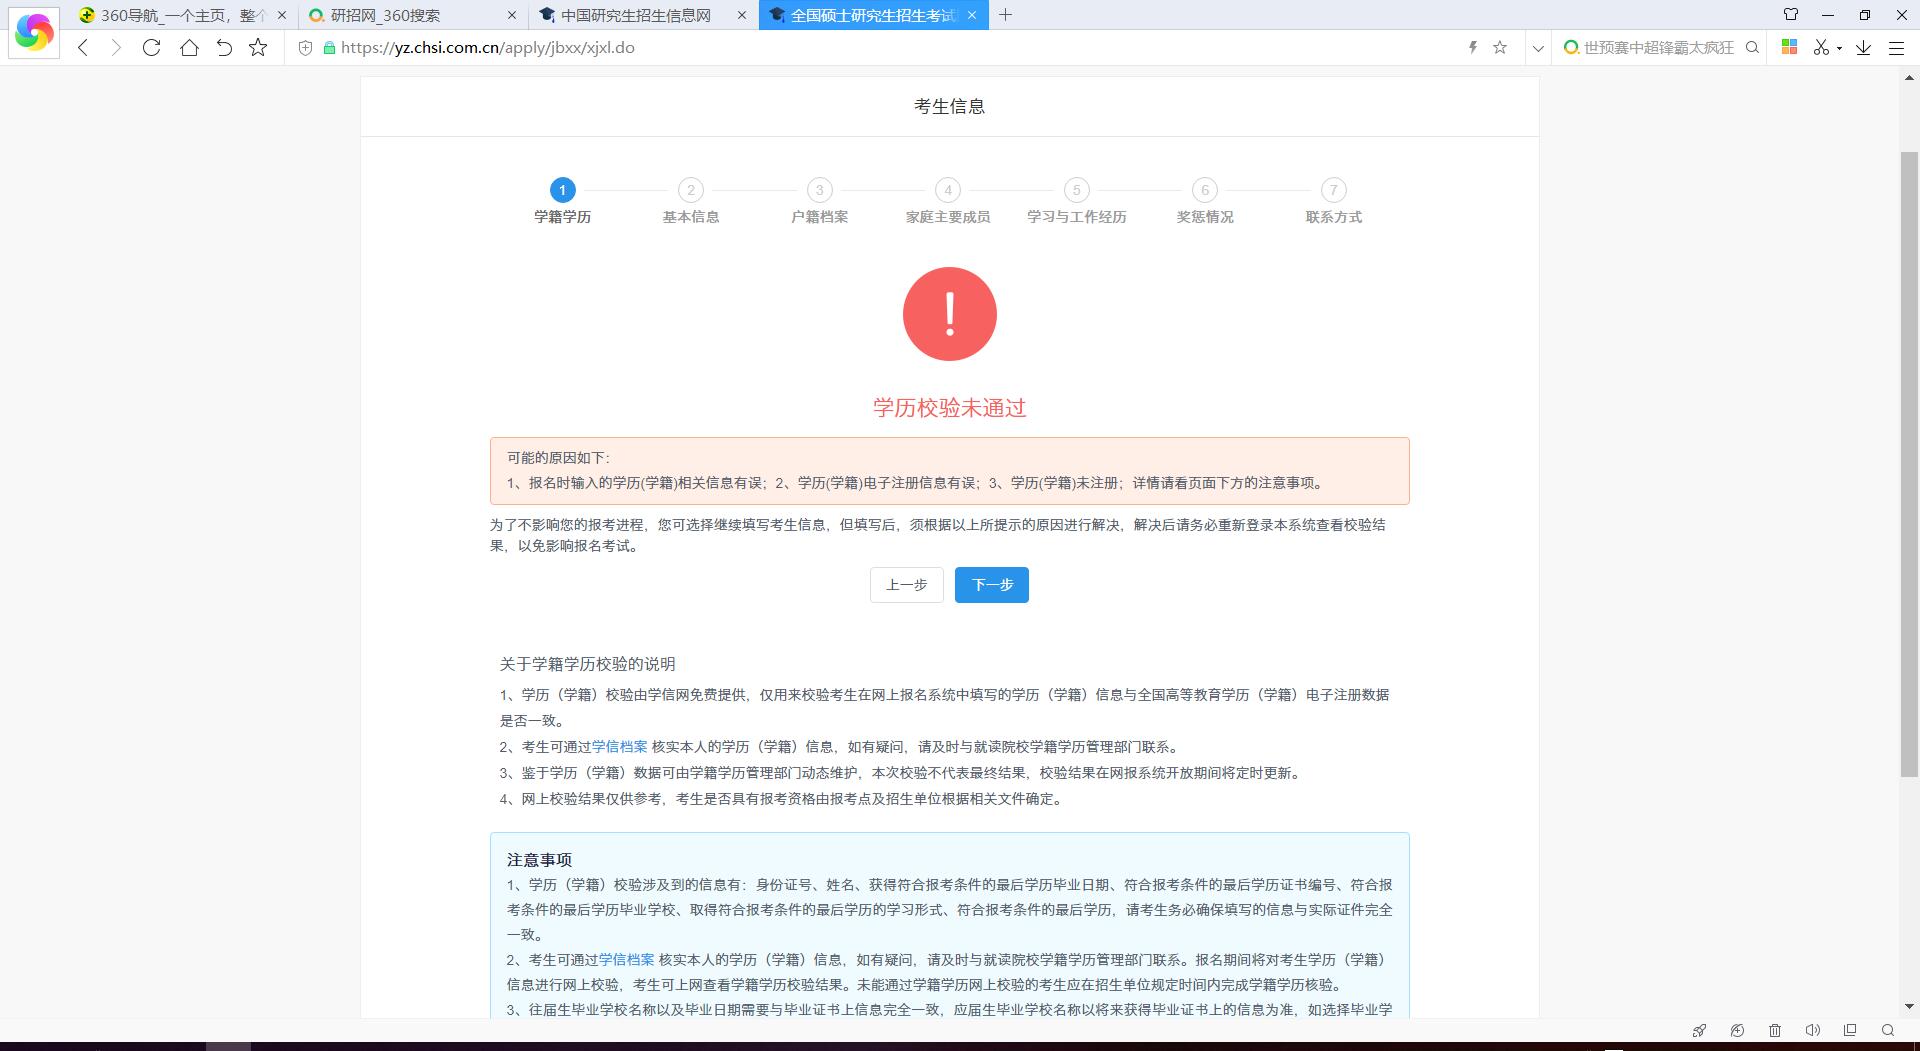The height and width of the screenshot is (1051, 1920).
Task: Reload the page with the refresh icon
Action: tap(151, 48)
